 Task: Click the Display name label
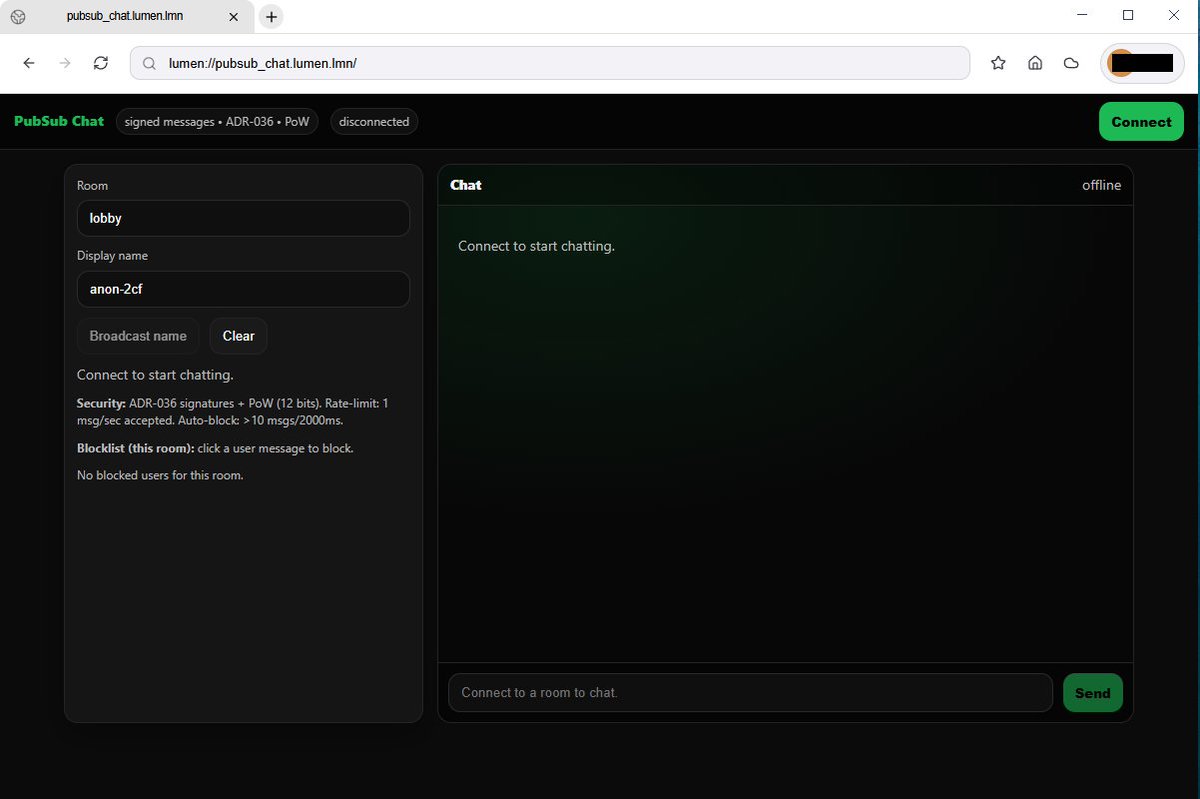pos(112,256)
